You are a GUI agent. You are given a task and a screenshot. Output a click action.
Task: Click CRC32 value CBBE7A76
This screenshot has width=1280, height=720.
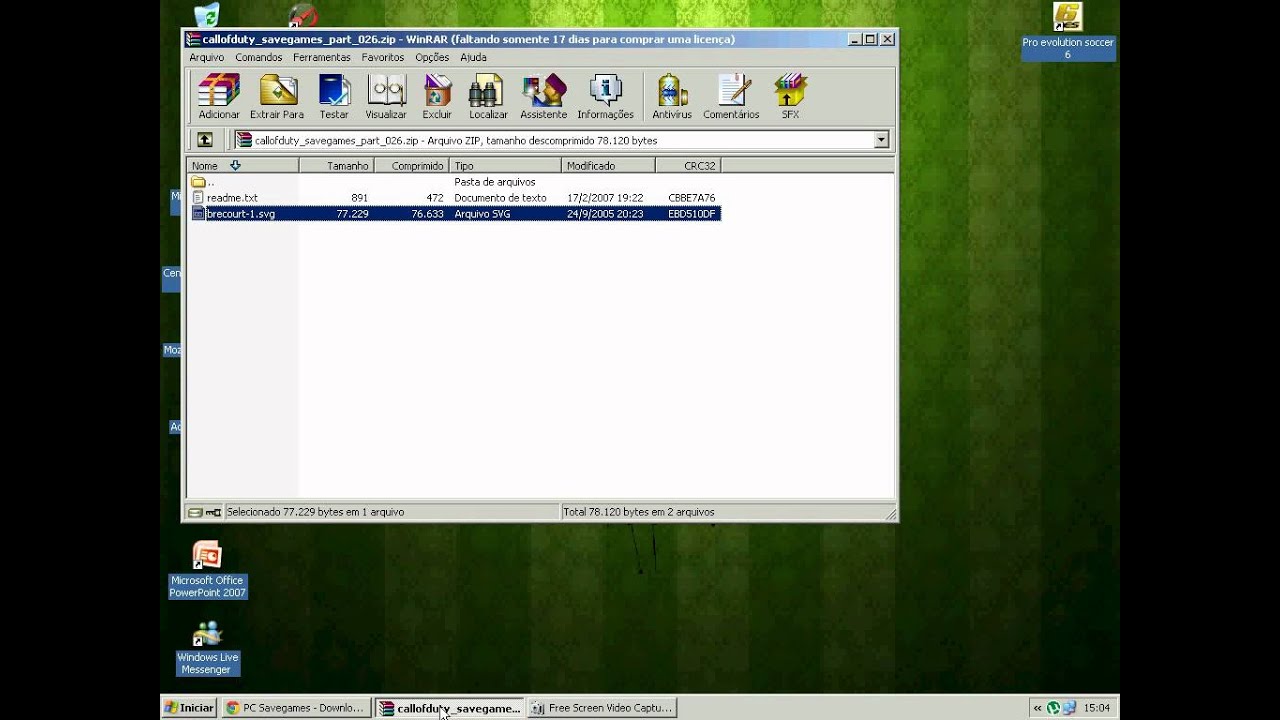click(x=692, y=198)
